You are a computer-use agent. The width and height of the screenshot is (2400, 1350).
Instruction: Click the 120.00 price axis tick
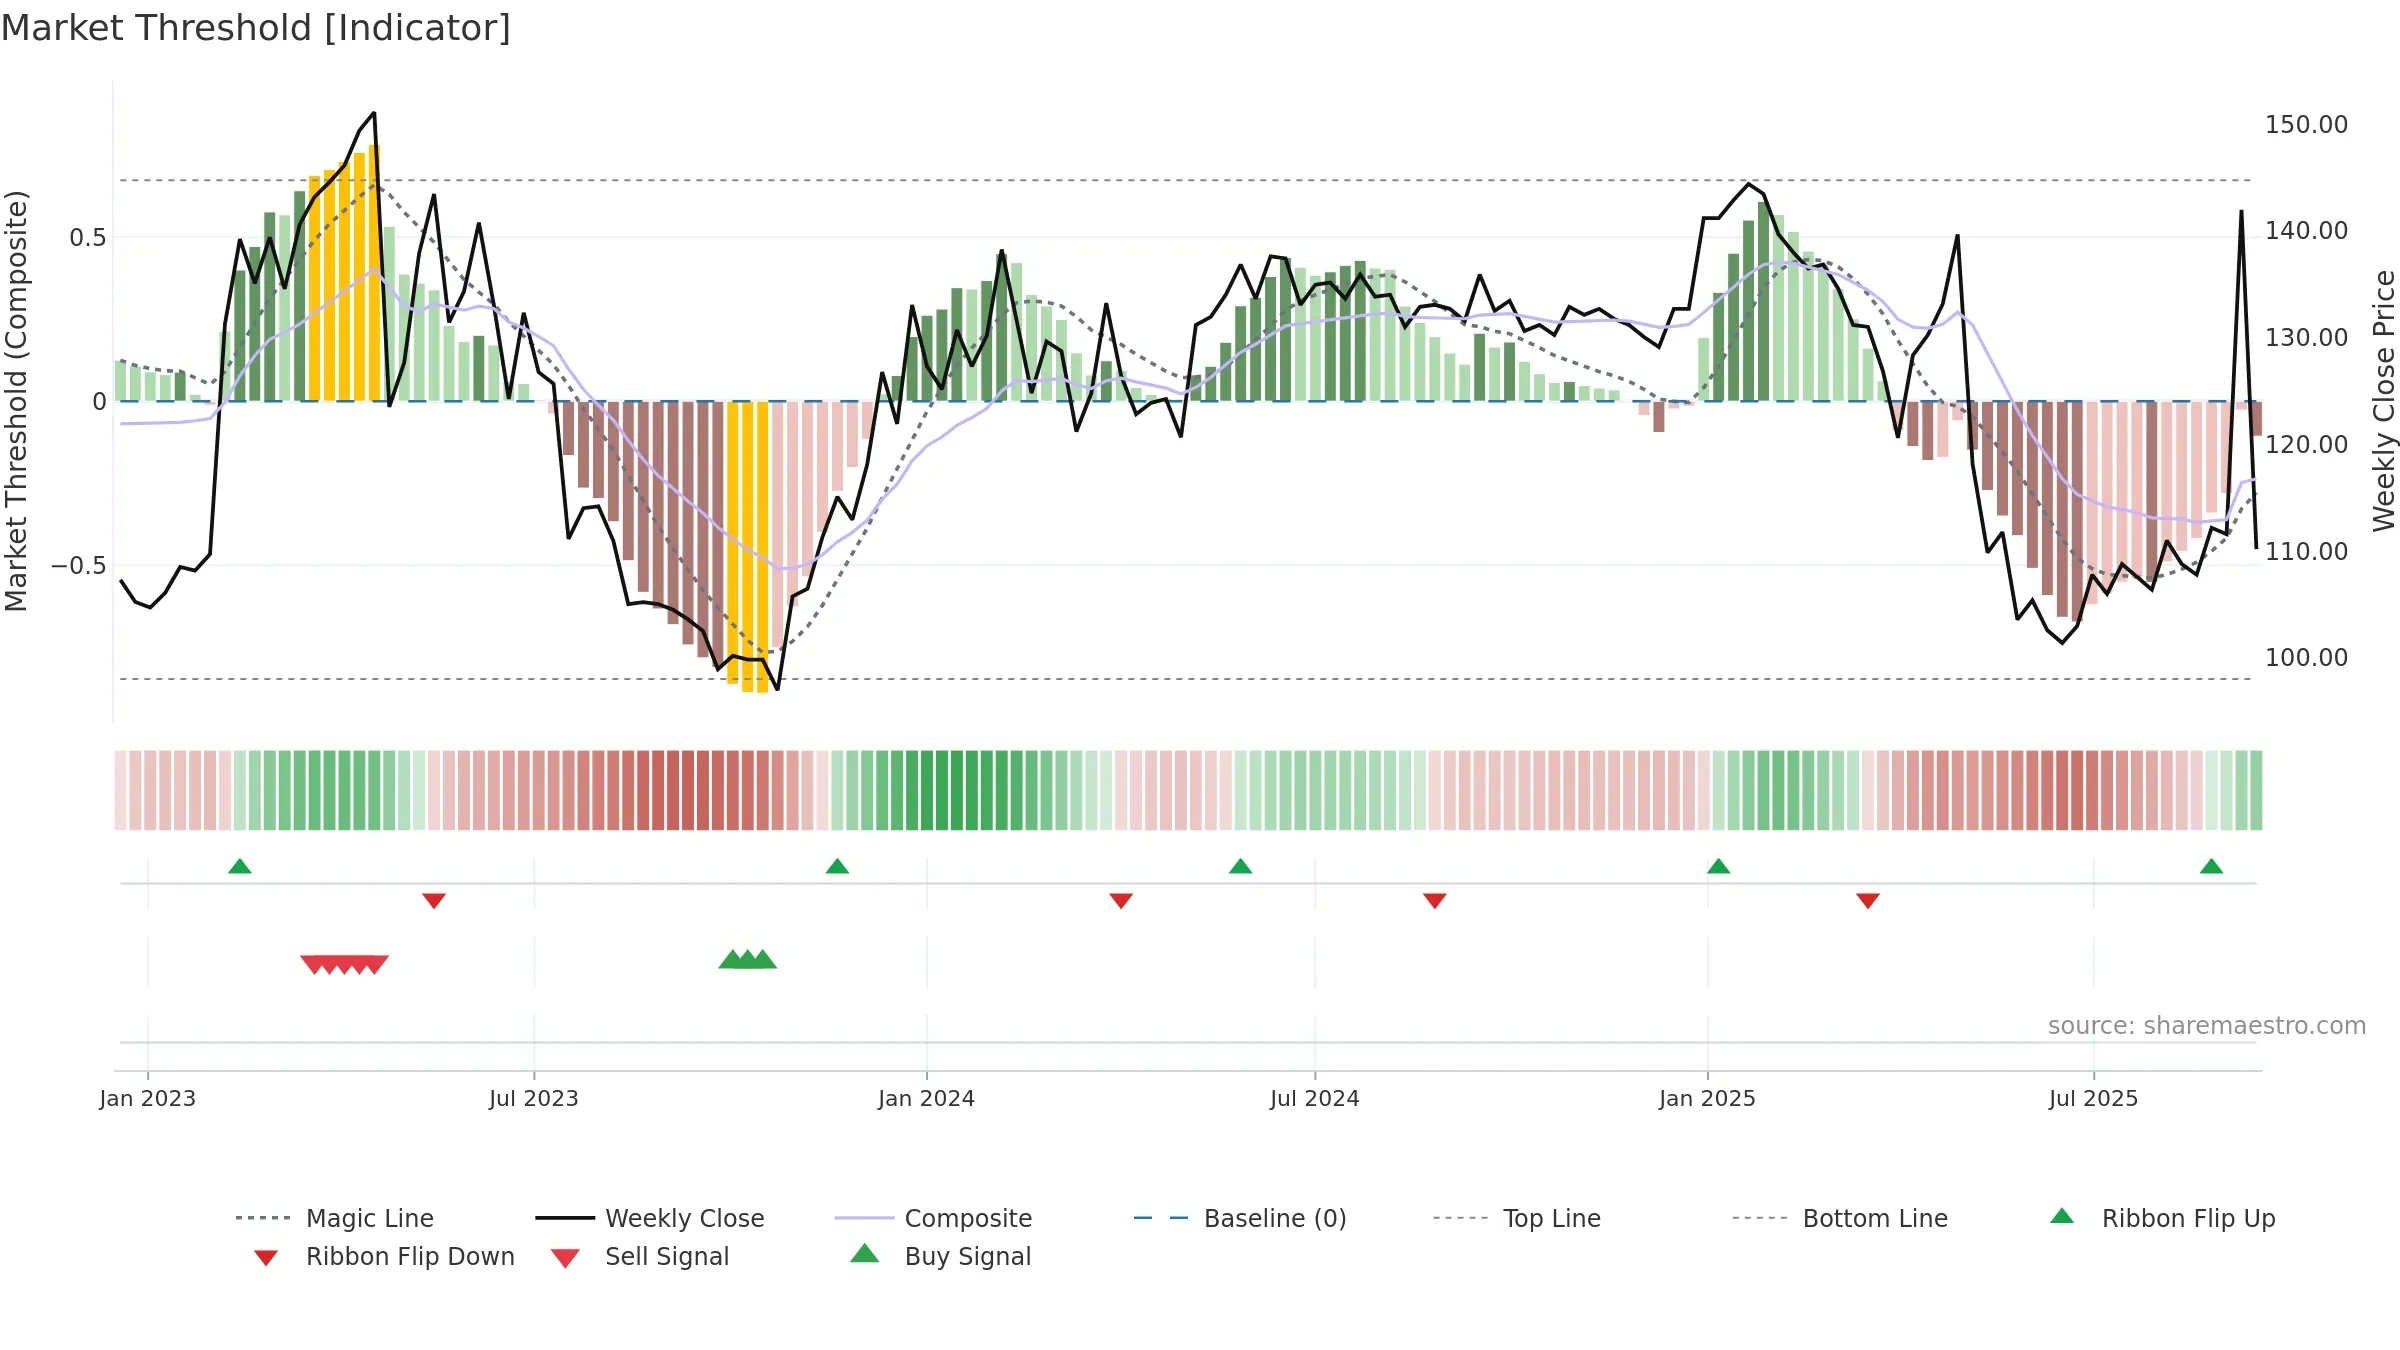pyautogui.click(x=2307, y=445)
